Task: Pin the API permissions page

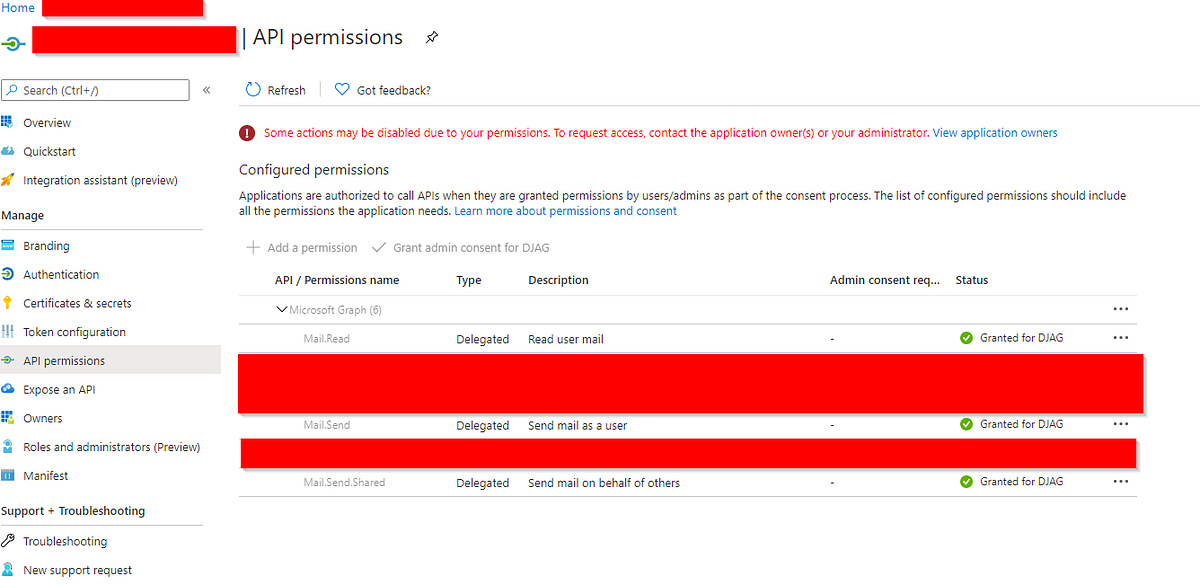Action: 431,37
